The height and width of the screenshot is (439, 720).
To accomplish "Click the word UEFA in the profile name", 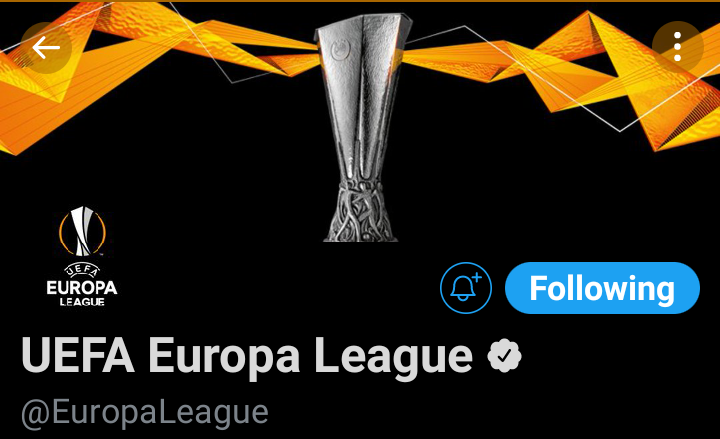I will [x=78, y=355].
